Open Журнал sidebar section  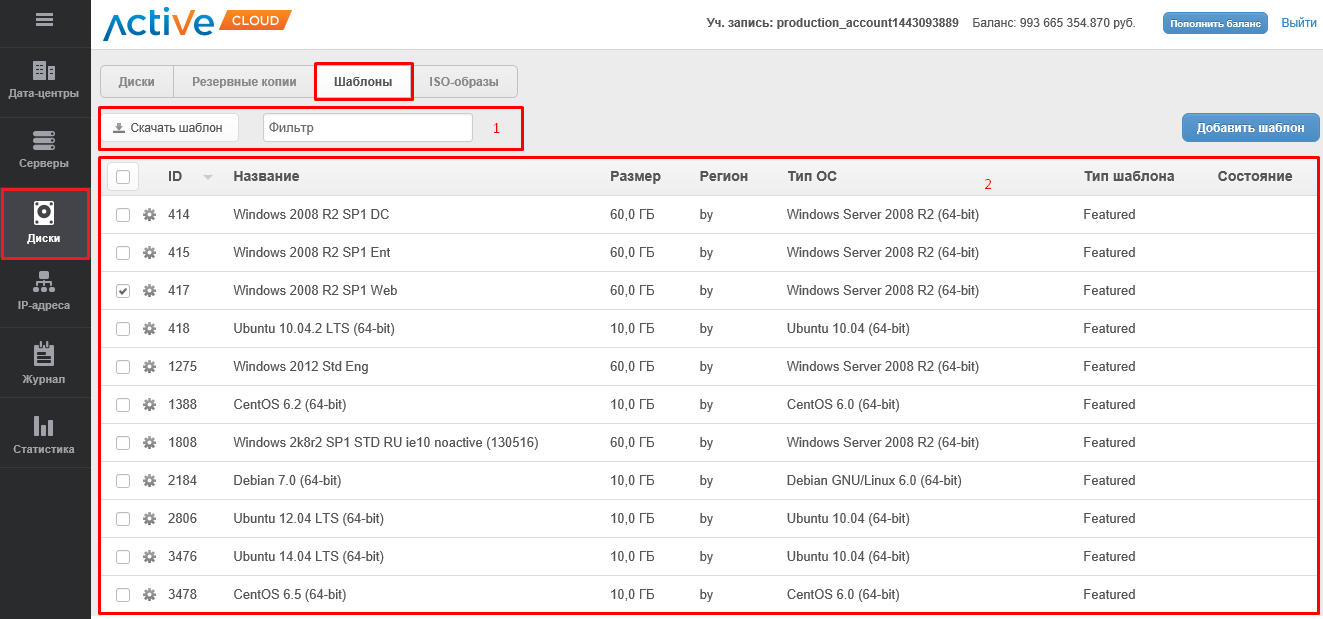44,363
